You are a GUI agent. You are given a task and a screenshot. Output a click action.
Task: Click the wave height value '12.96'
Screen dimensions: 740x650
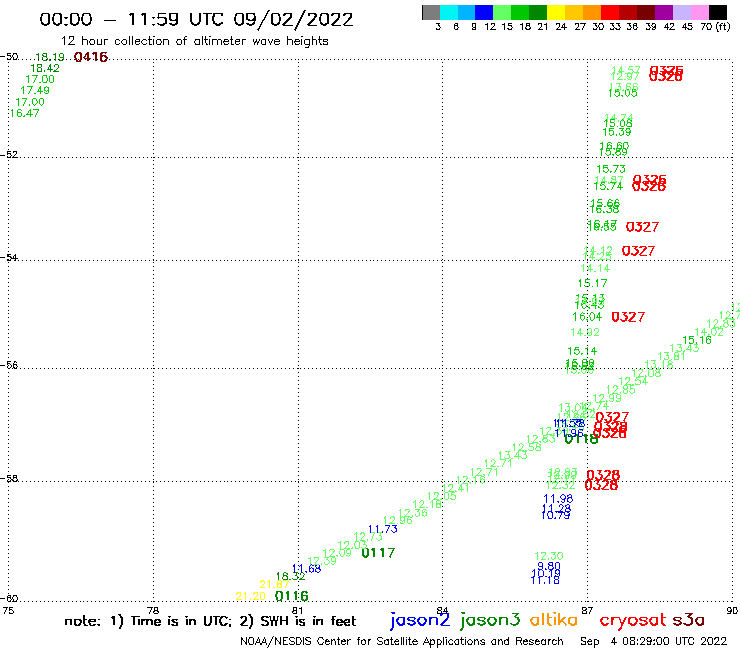click(x=397, y=520)
